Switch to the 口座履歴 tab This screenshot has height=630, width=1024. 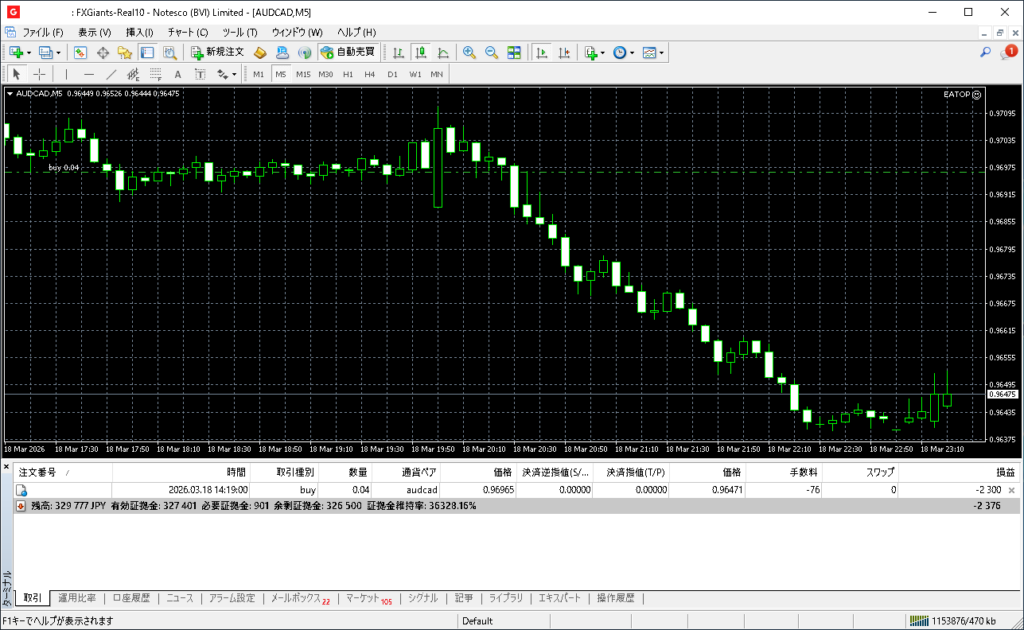pyautogui.click(x=131, y=598)
